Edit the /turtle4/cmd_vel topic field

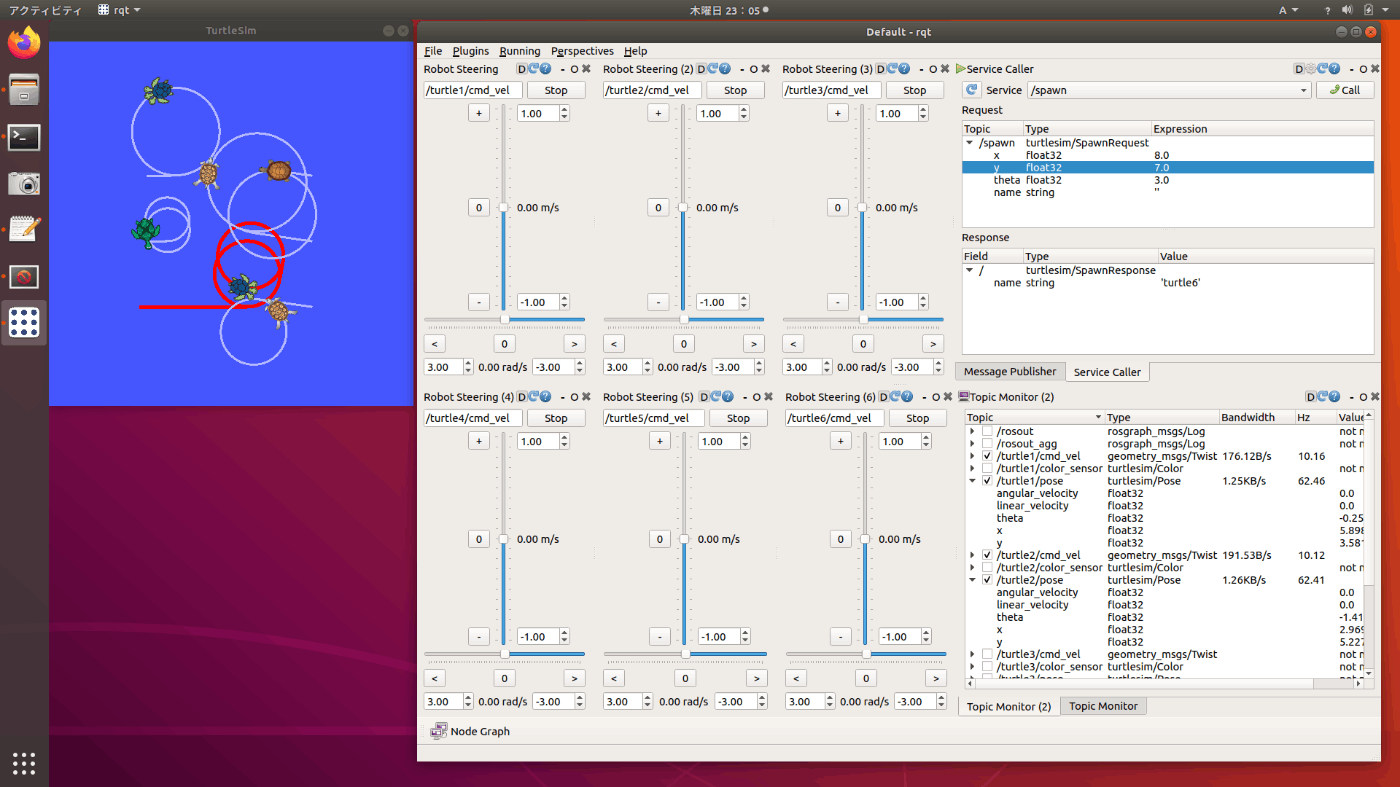pyautogui.click(x=473, y=418)
